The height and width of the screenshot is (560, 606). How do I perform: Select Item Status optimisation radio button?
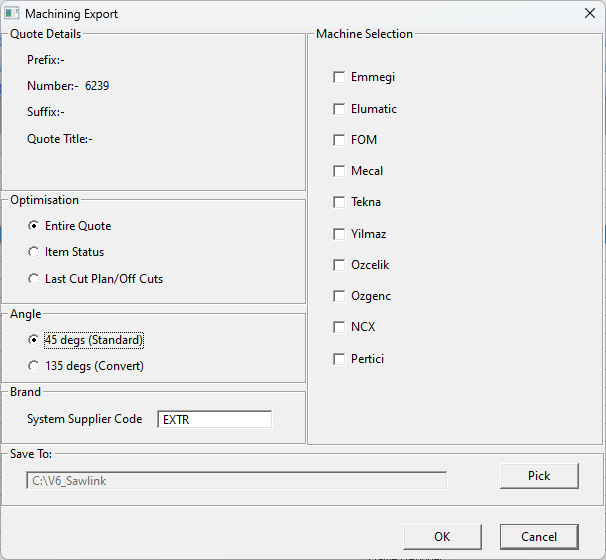coord(35,252)
